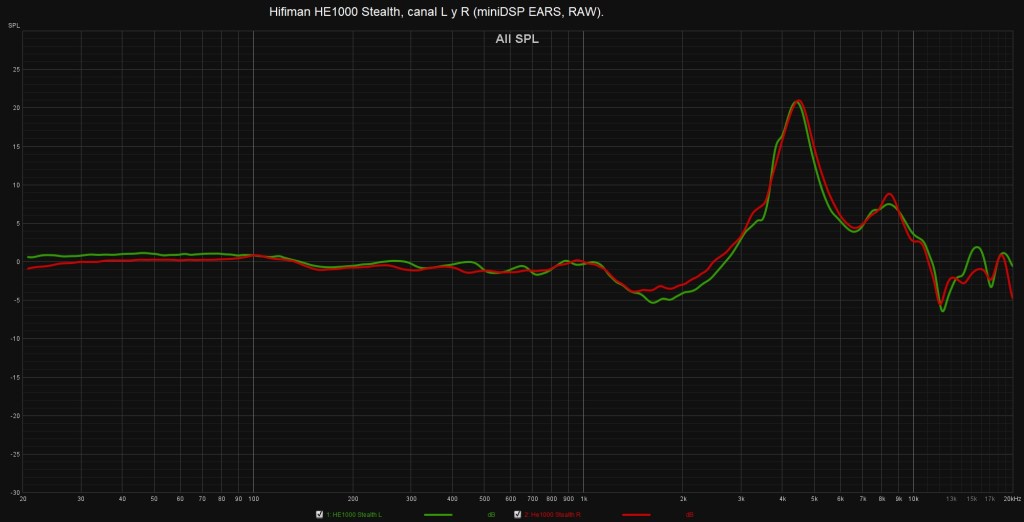Click the green line swatch in legend
The height and width of the screenshot is (522, 1024).
(x=439, y=514)
